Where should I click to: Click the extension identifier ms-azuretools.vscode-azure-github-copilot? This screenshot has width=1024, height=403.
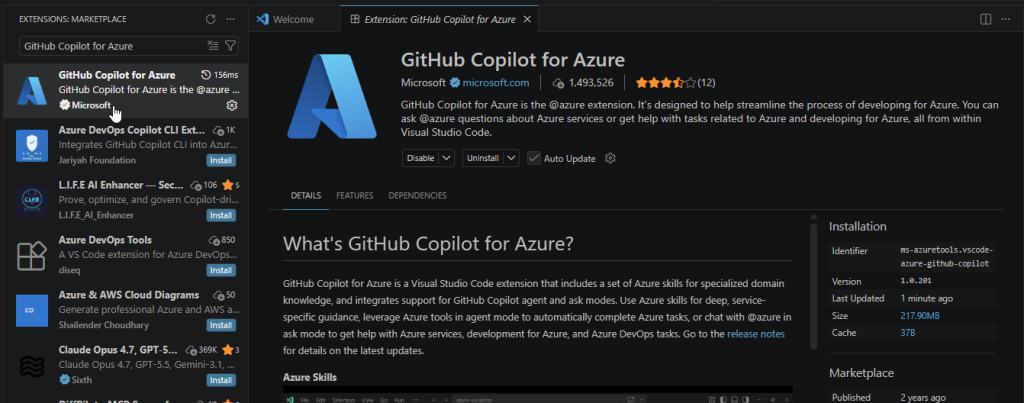pos(946,257)
